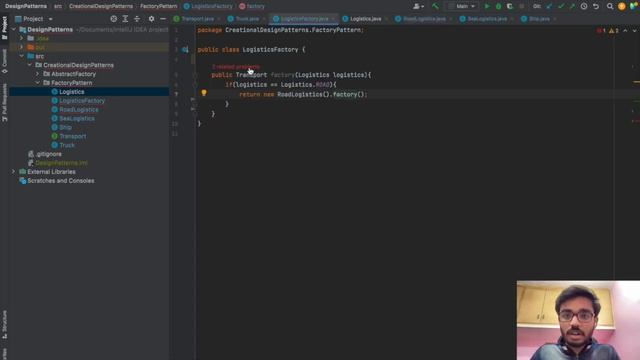Select Truck class in project tree
640x360 pixels.
(67, 145)
